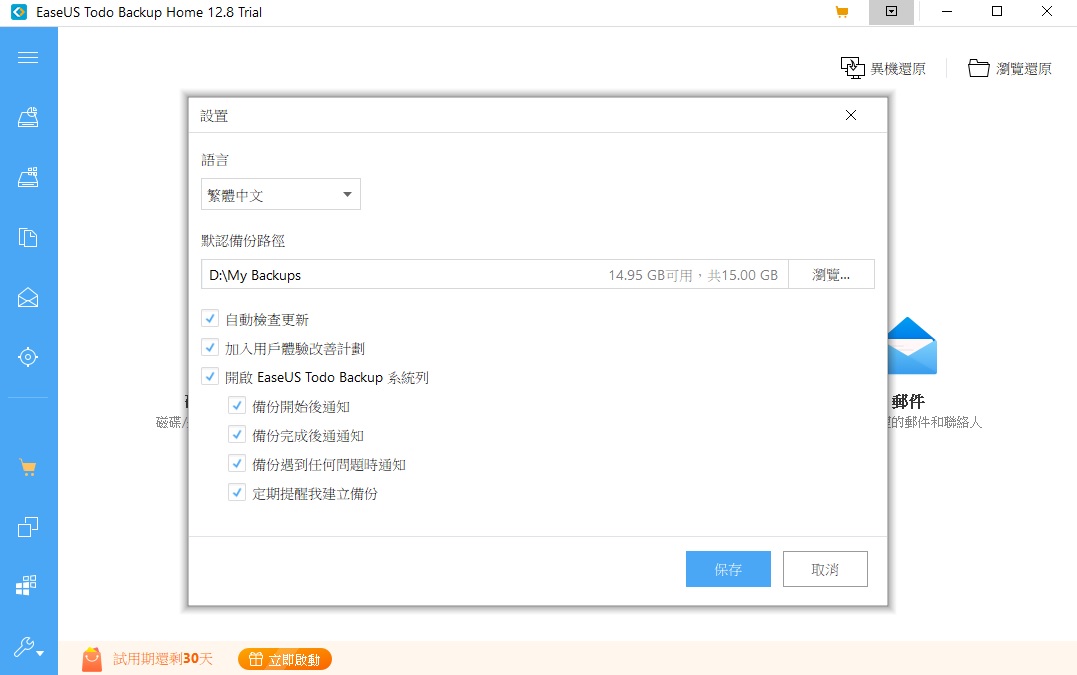
Task: Open the 語言 language dropdown
Action: [x=280, y=195]
